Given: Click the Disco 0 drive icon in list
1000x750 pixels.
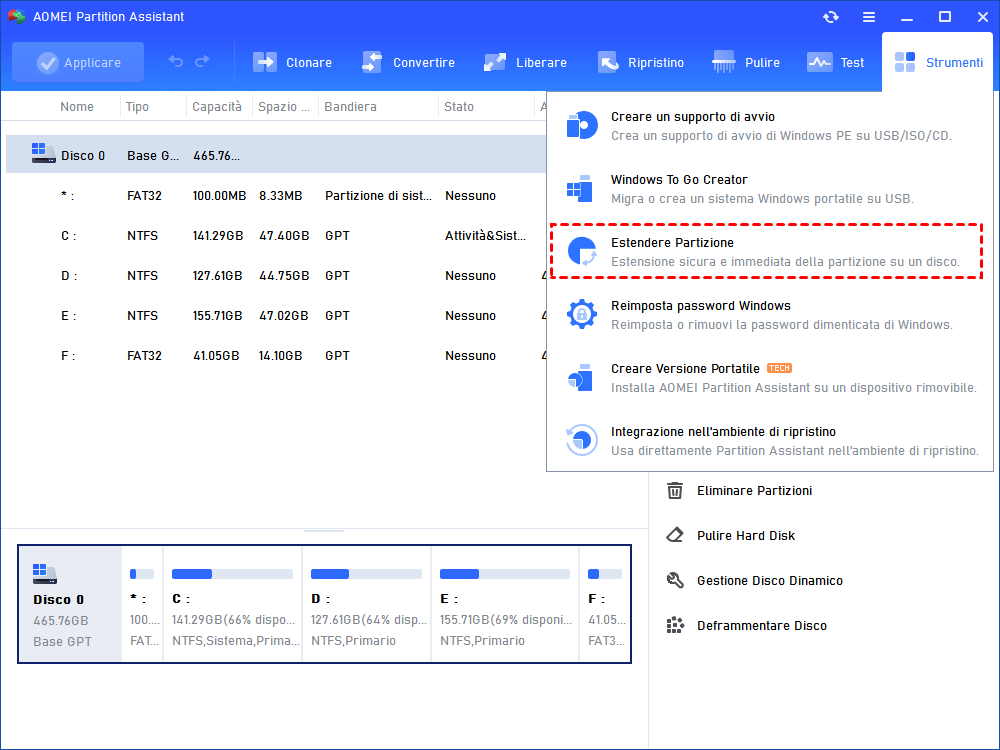Looking at the screenshot, I should tap(43, 153).
